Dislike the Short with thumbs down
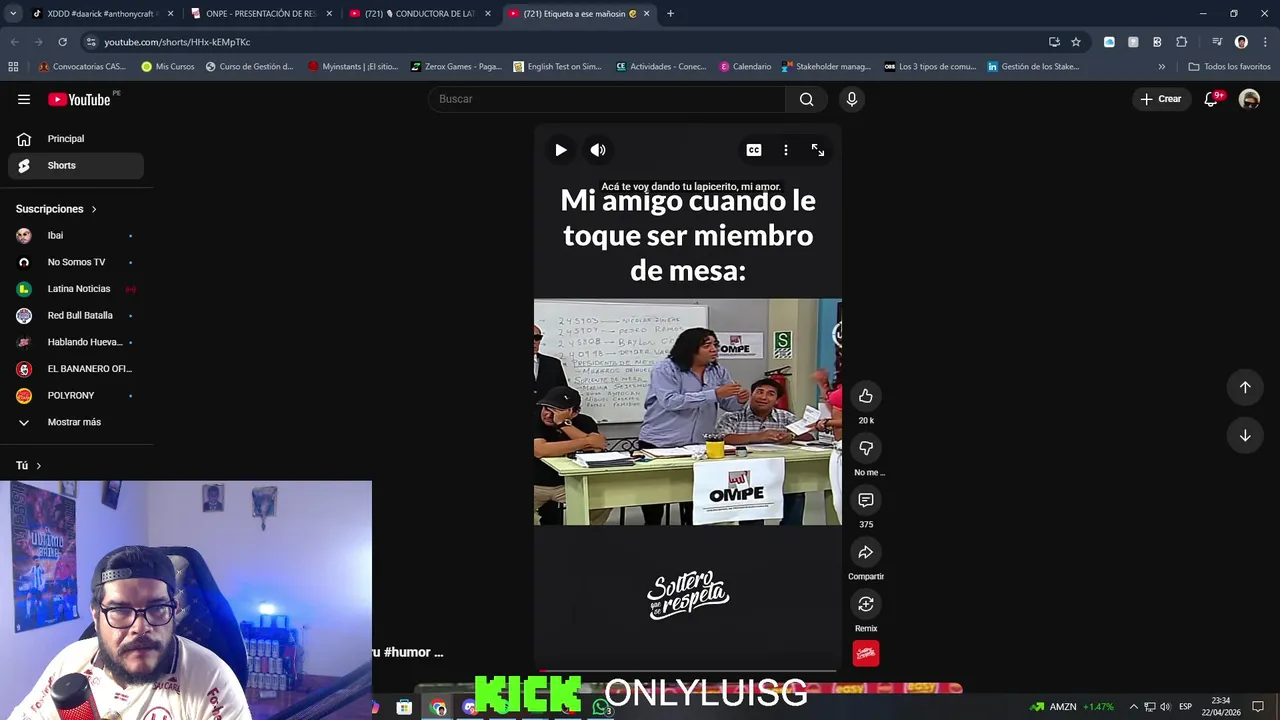 coord(866,448)
